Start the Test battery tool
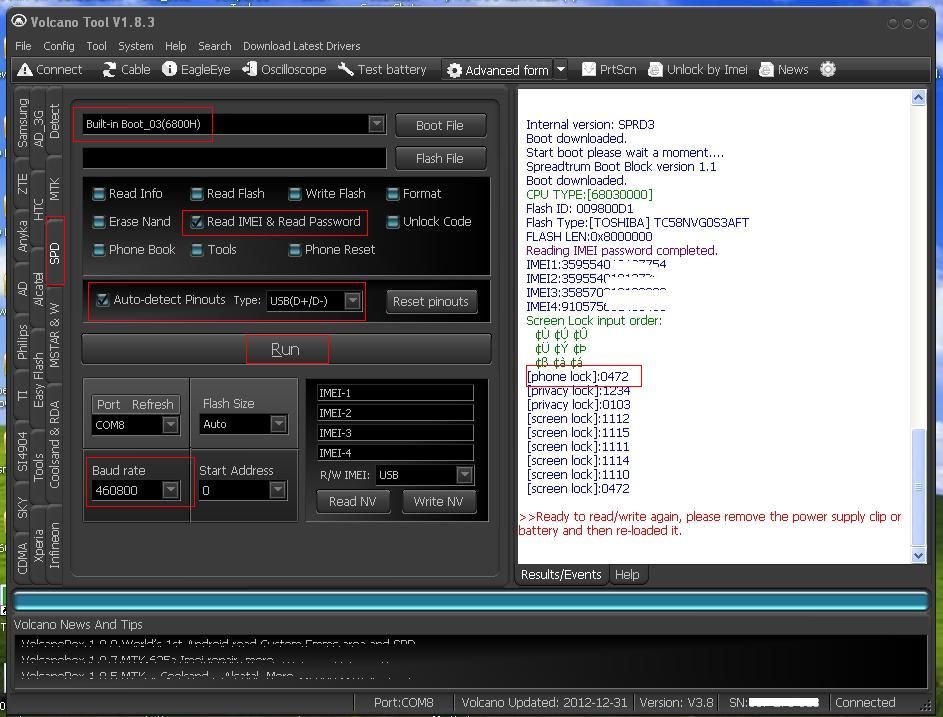This screenshot has height=717, width=943. [382, 70]
